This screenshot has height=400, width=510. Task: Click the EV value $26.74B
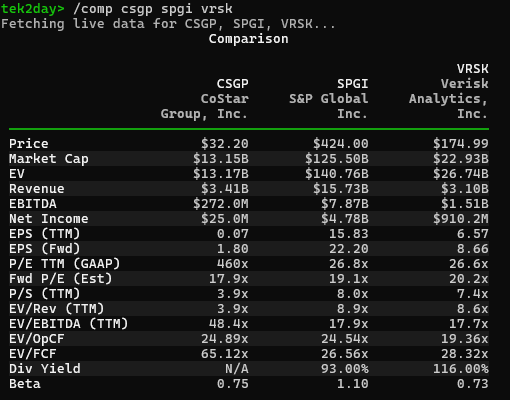point(460,174)
